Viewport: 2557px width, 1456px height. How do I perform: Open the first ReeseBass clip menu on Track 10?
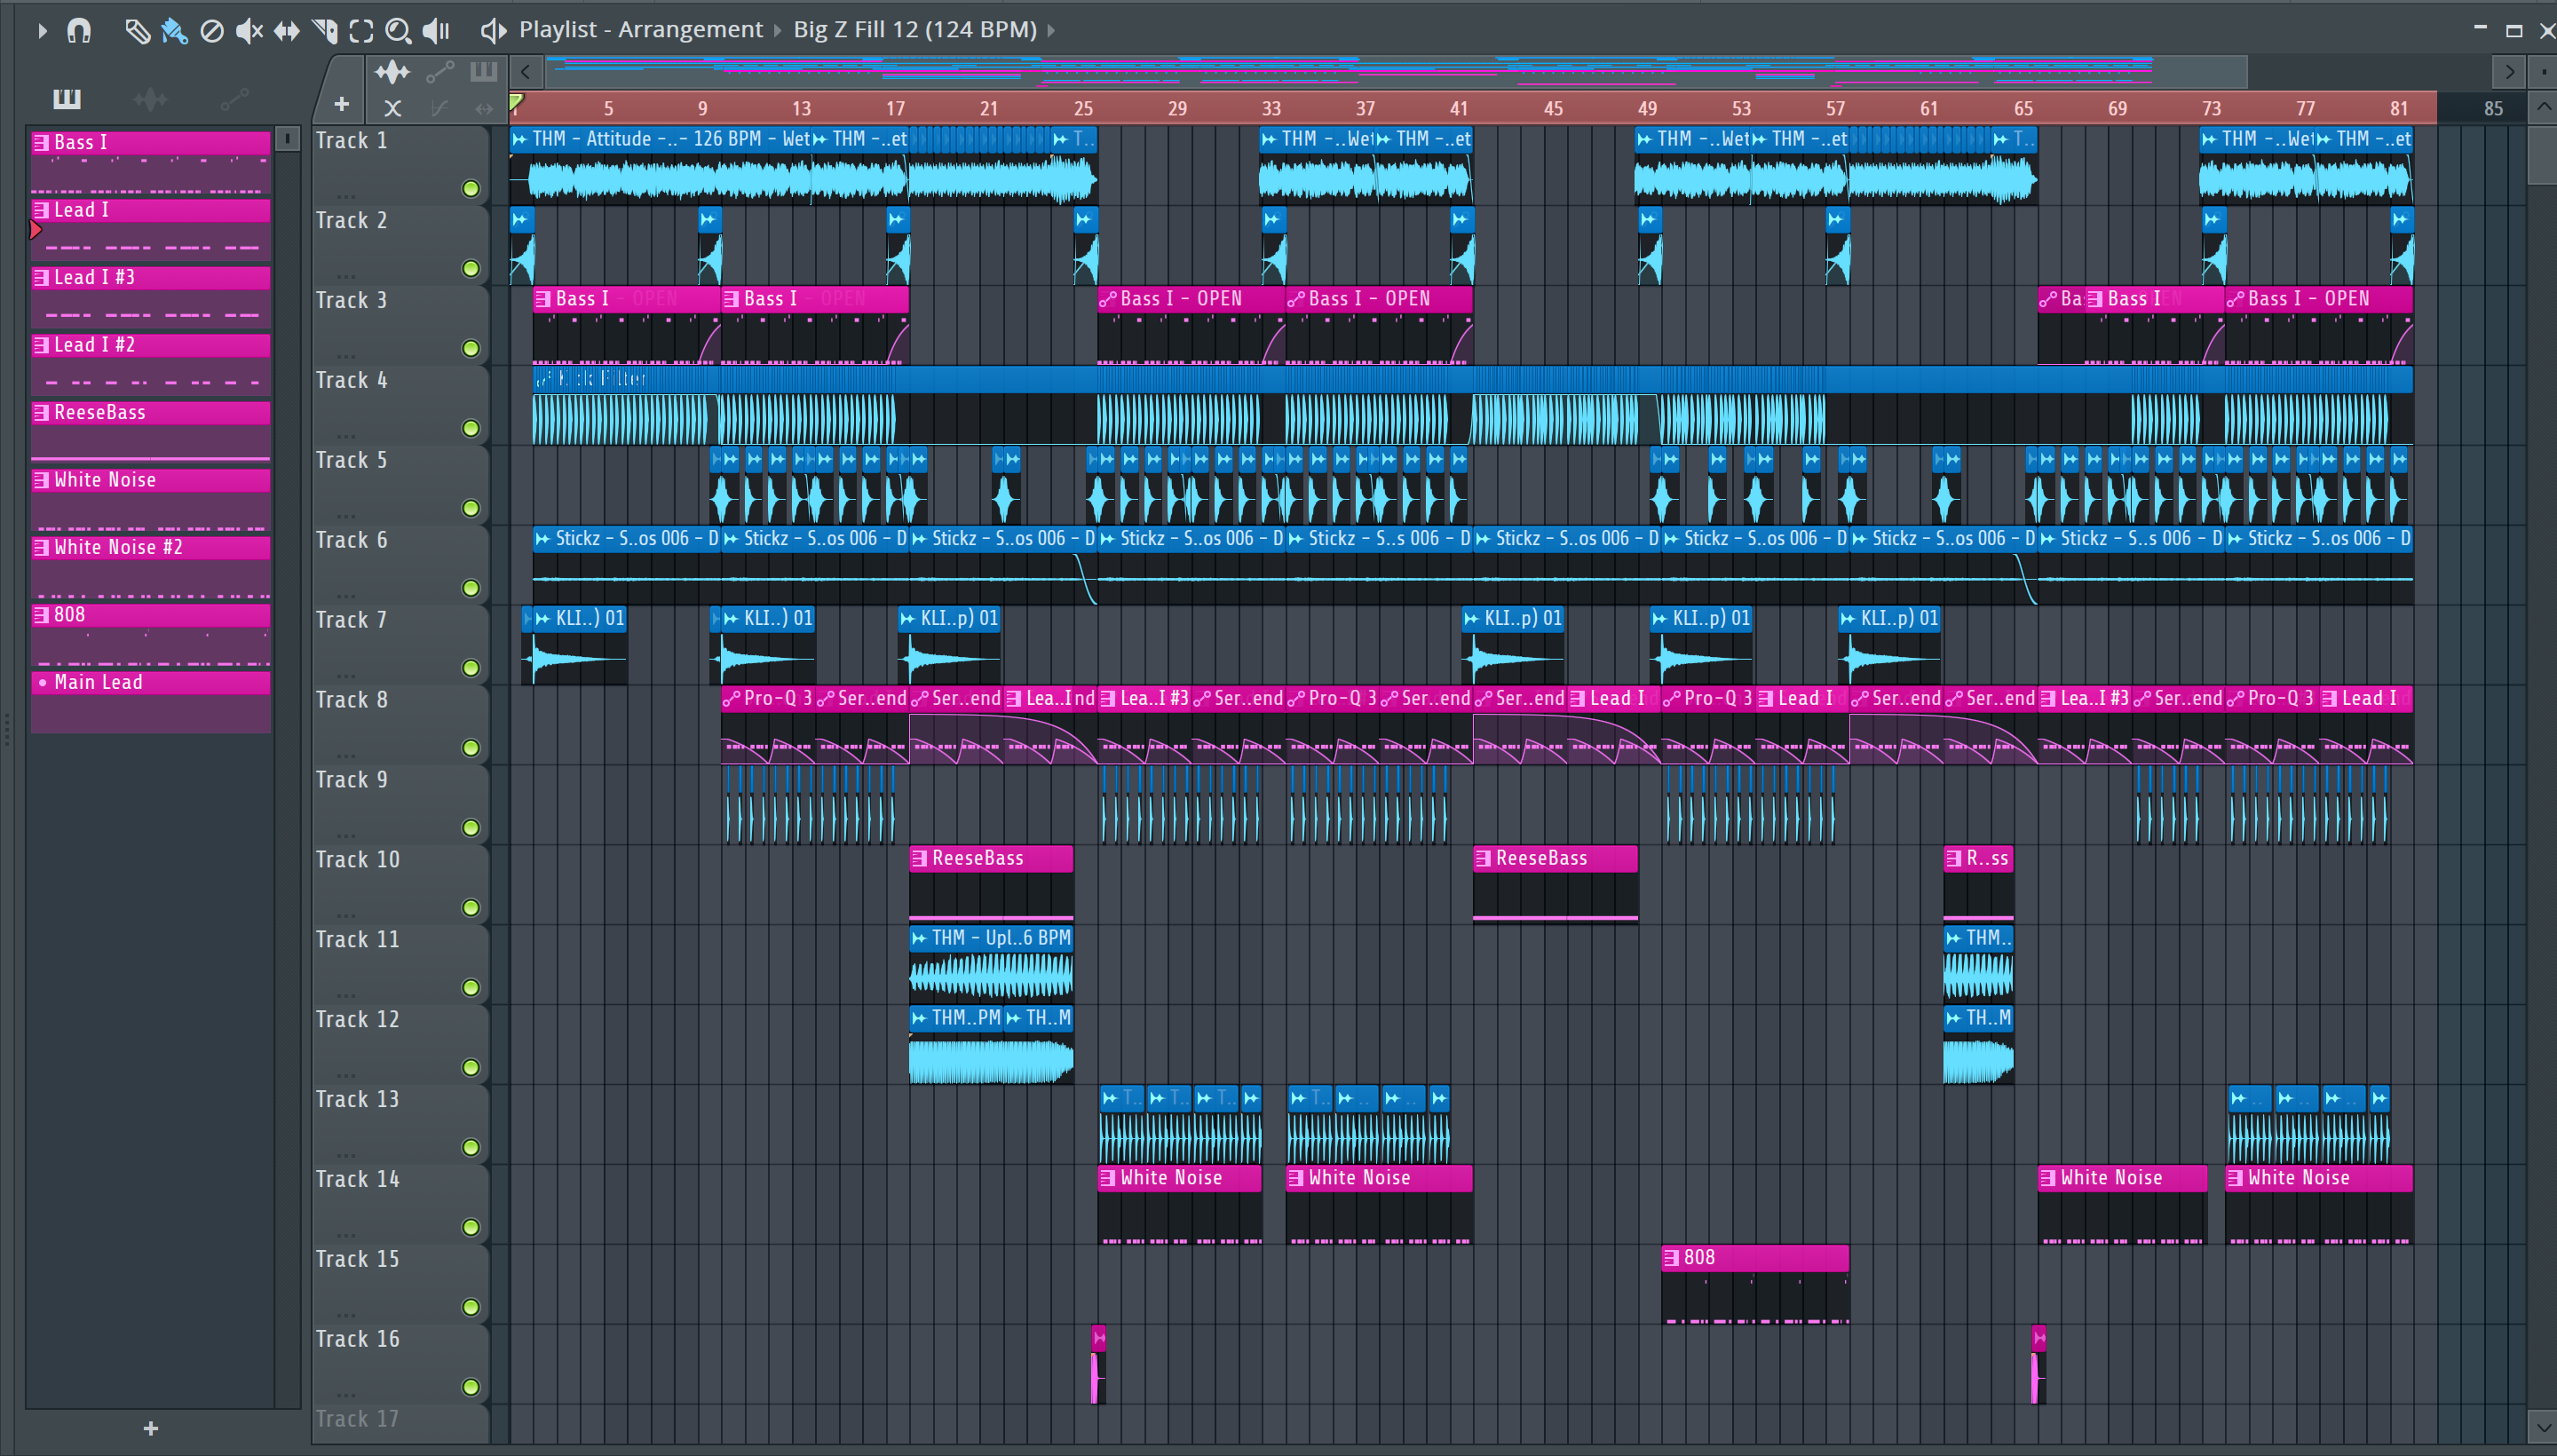point(919,858)
